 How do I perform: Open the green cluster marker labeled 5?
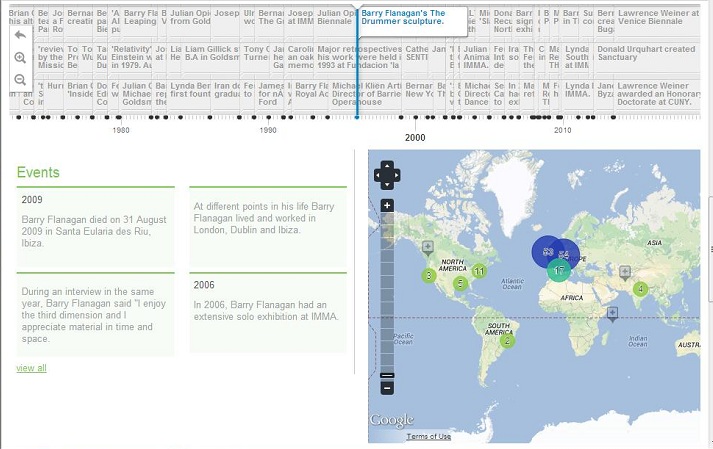point(460,283)
